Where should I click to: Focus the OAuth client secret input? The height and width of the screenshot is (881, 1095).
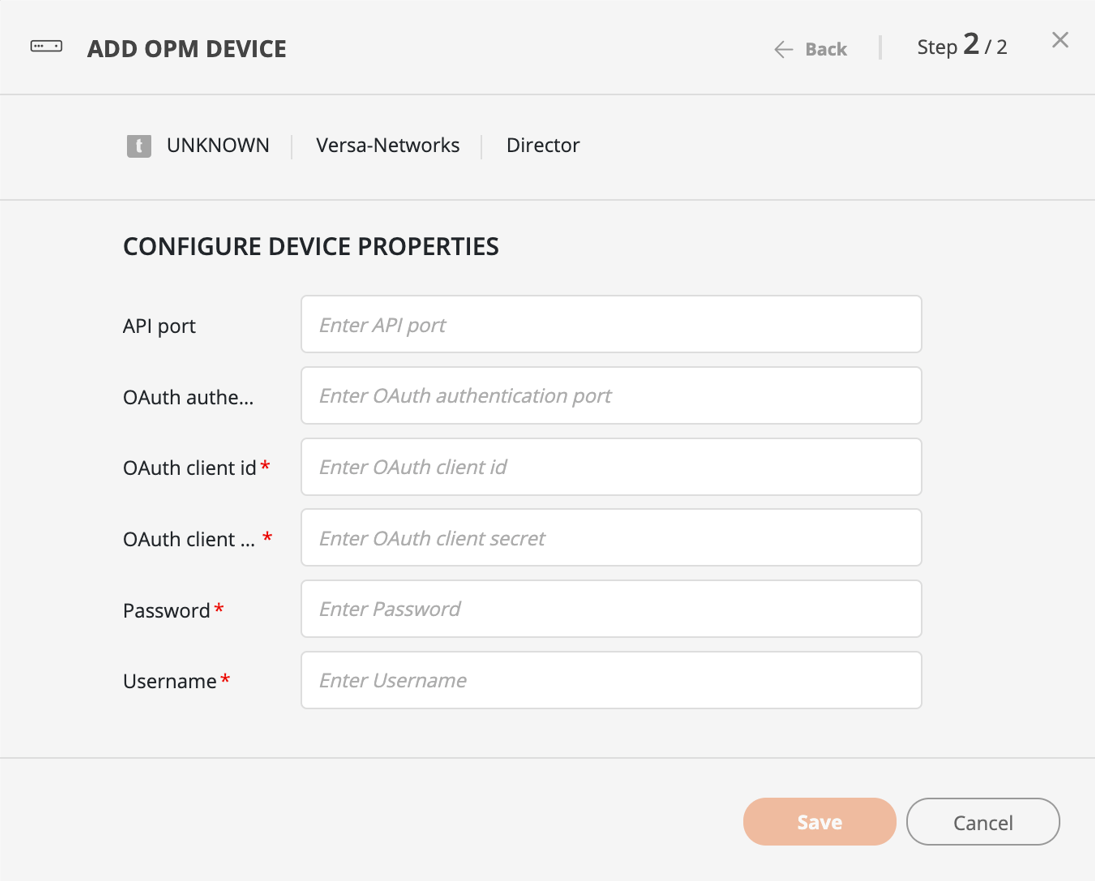coord(610,538)
